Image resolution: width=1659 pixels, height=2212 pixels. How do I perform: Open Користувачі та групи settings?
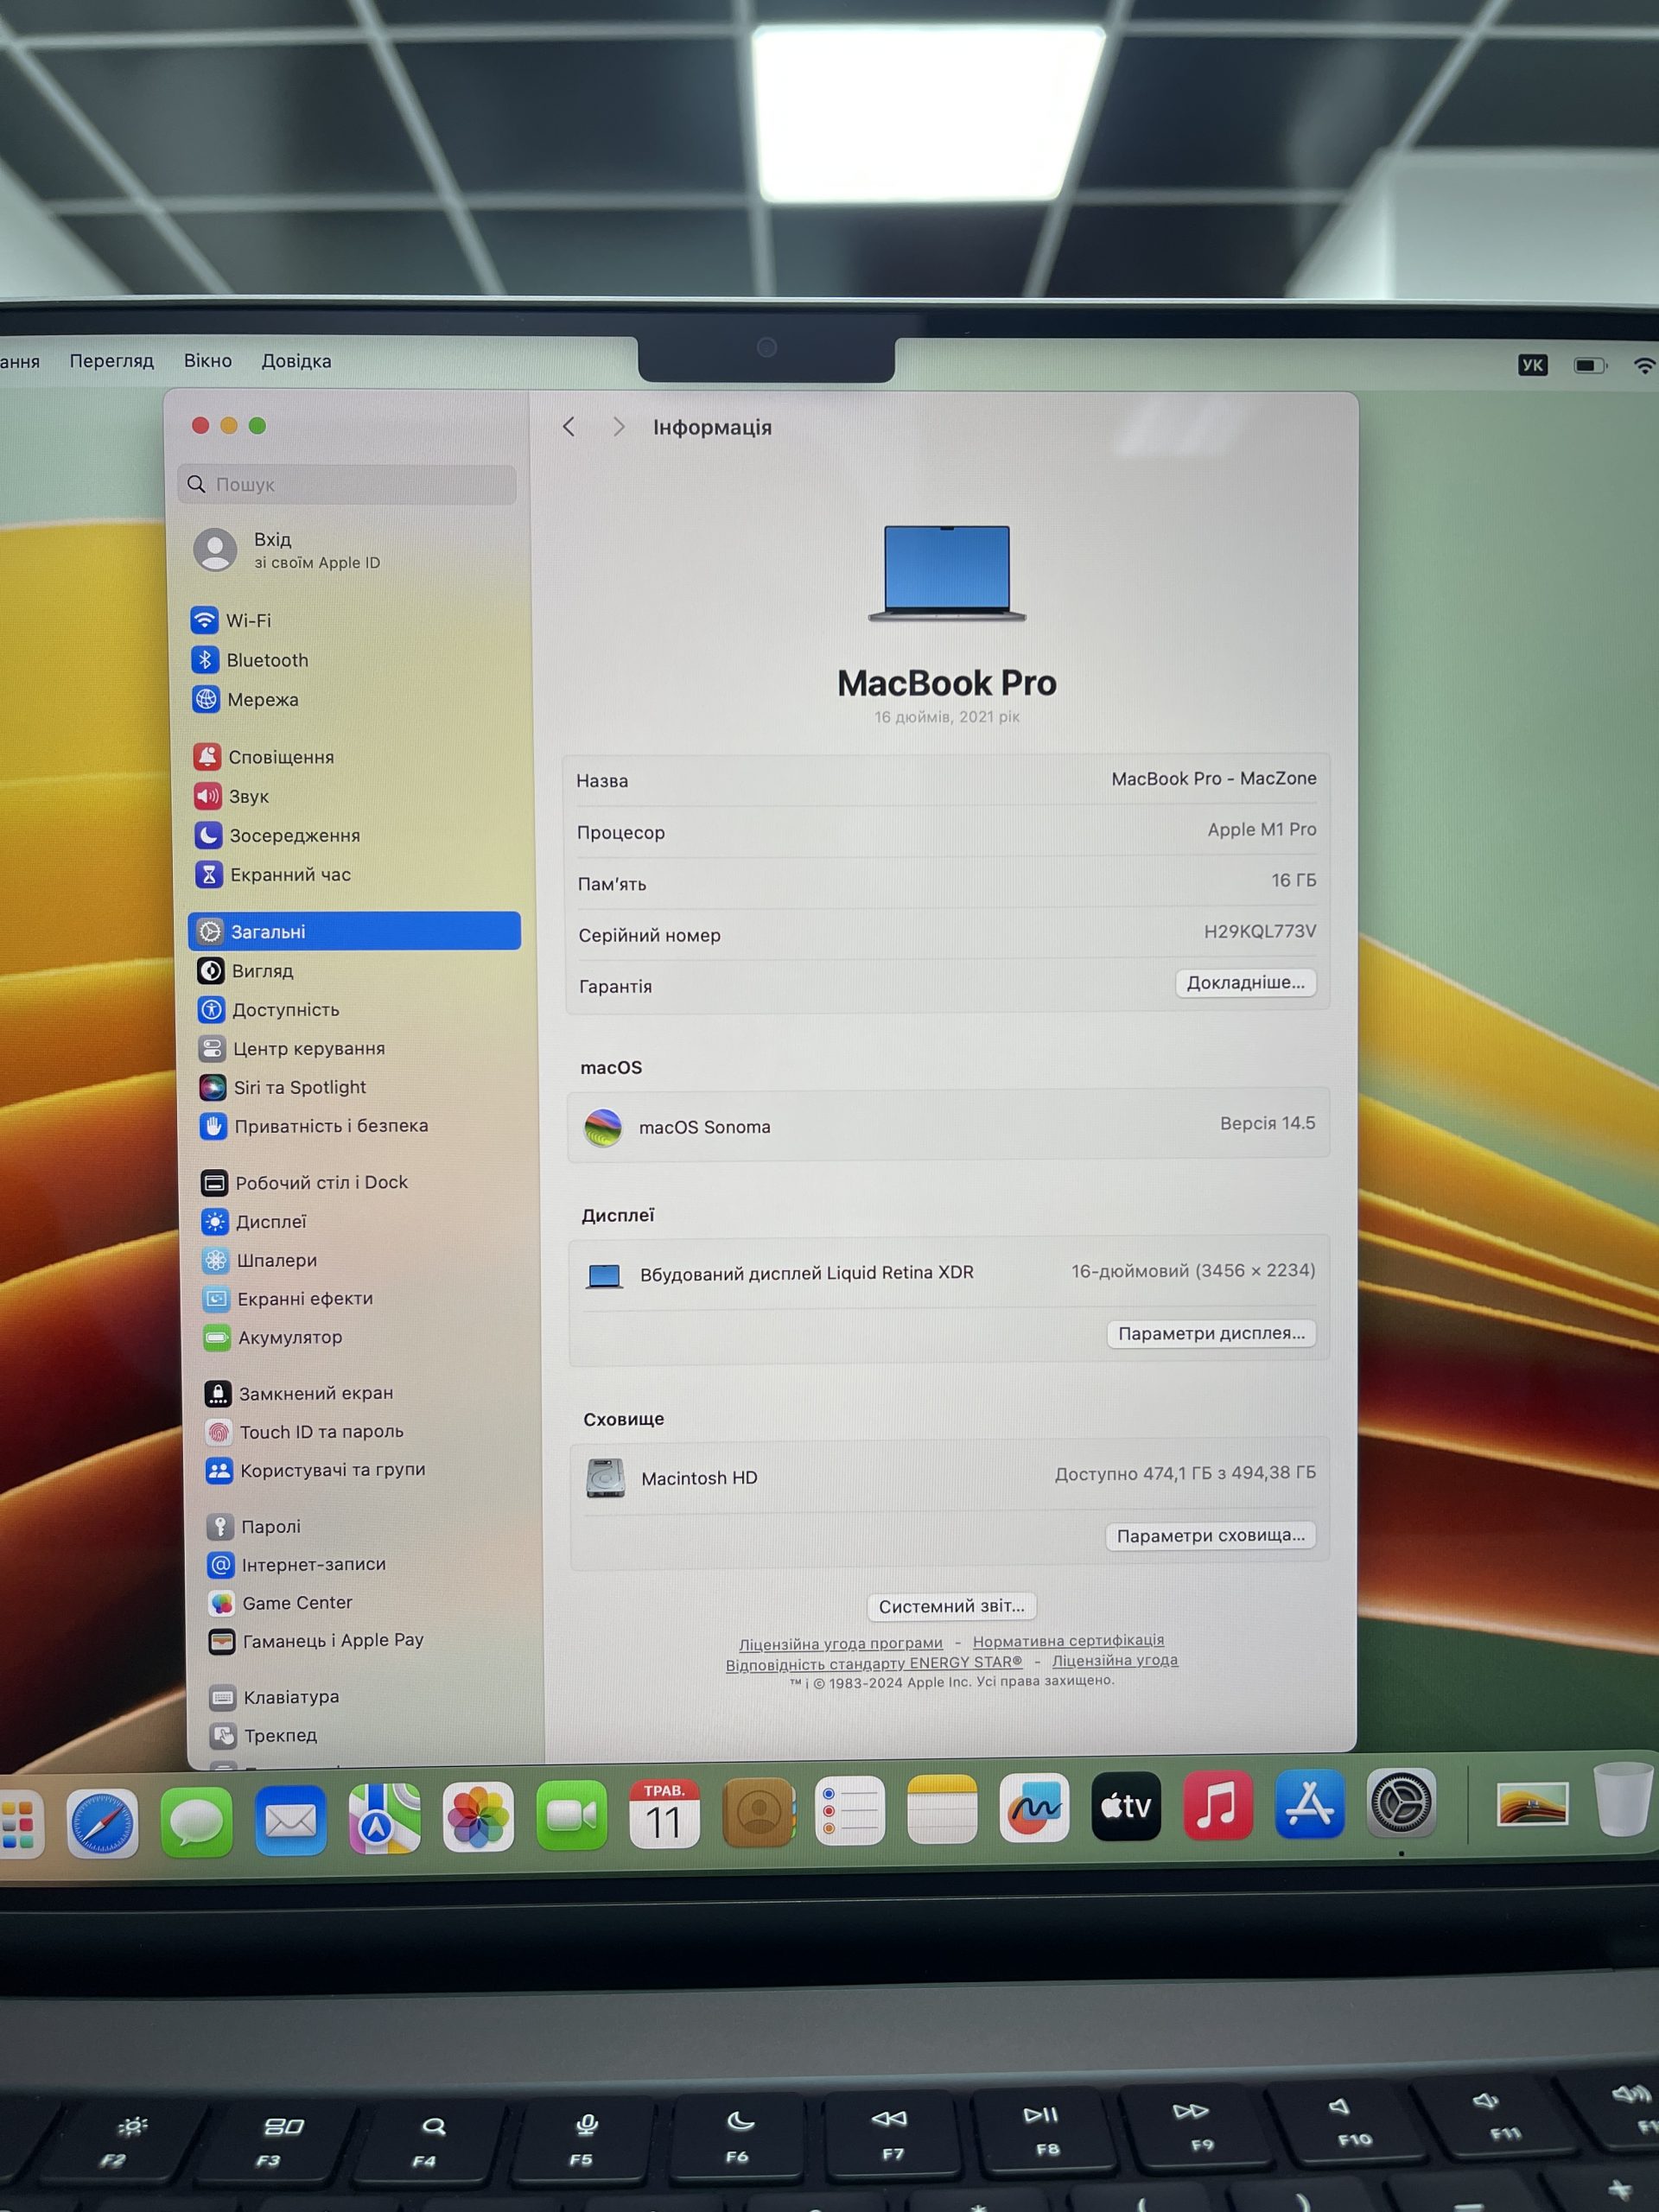(x=316, y=1470)
